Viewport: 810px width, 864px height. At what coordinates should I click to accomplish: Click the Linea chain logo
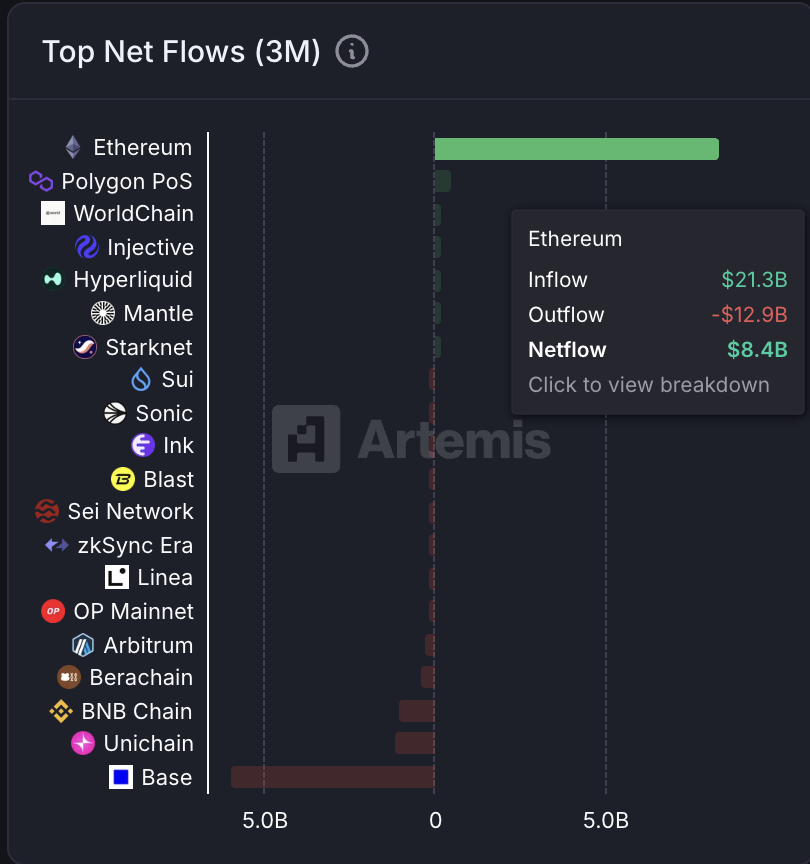coord(117,577)
